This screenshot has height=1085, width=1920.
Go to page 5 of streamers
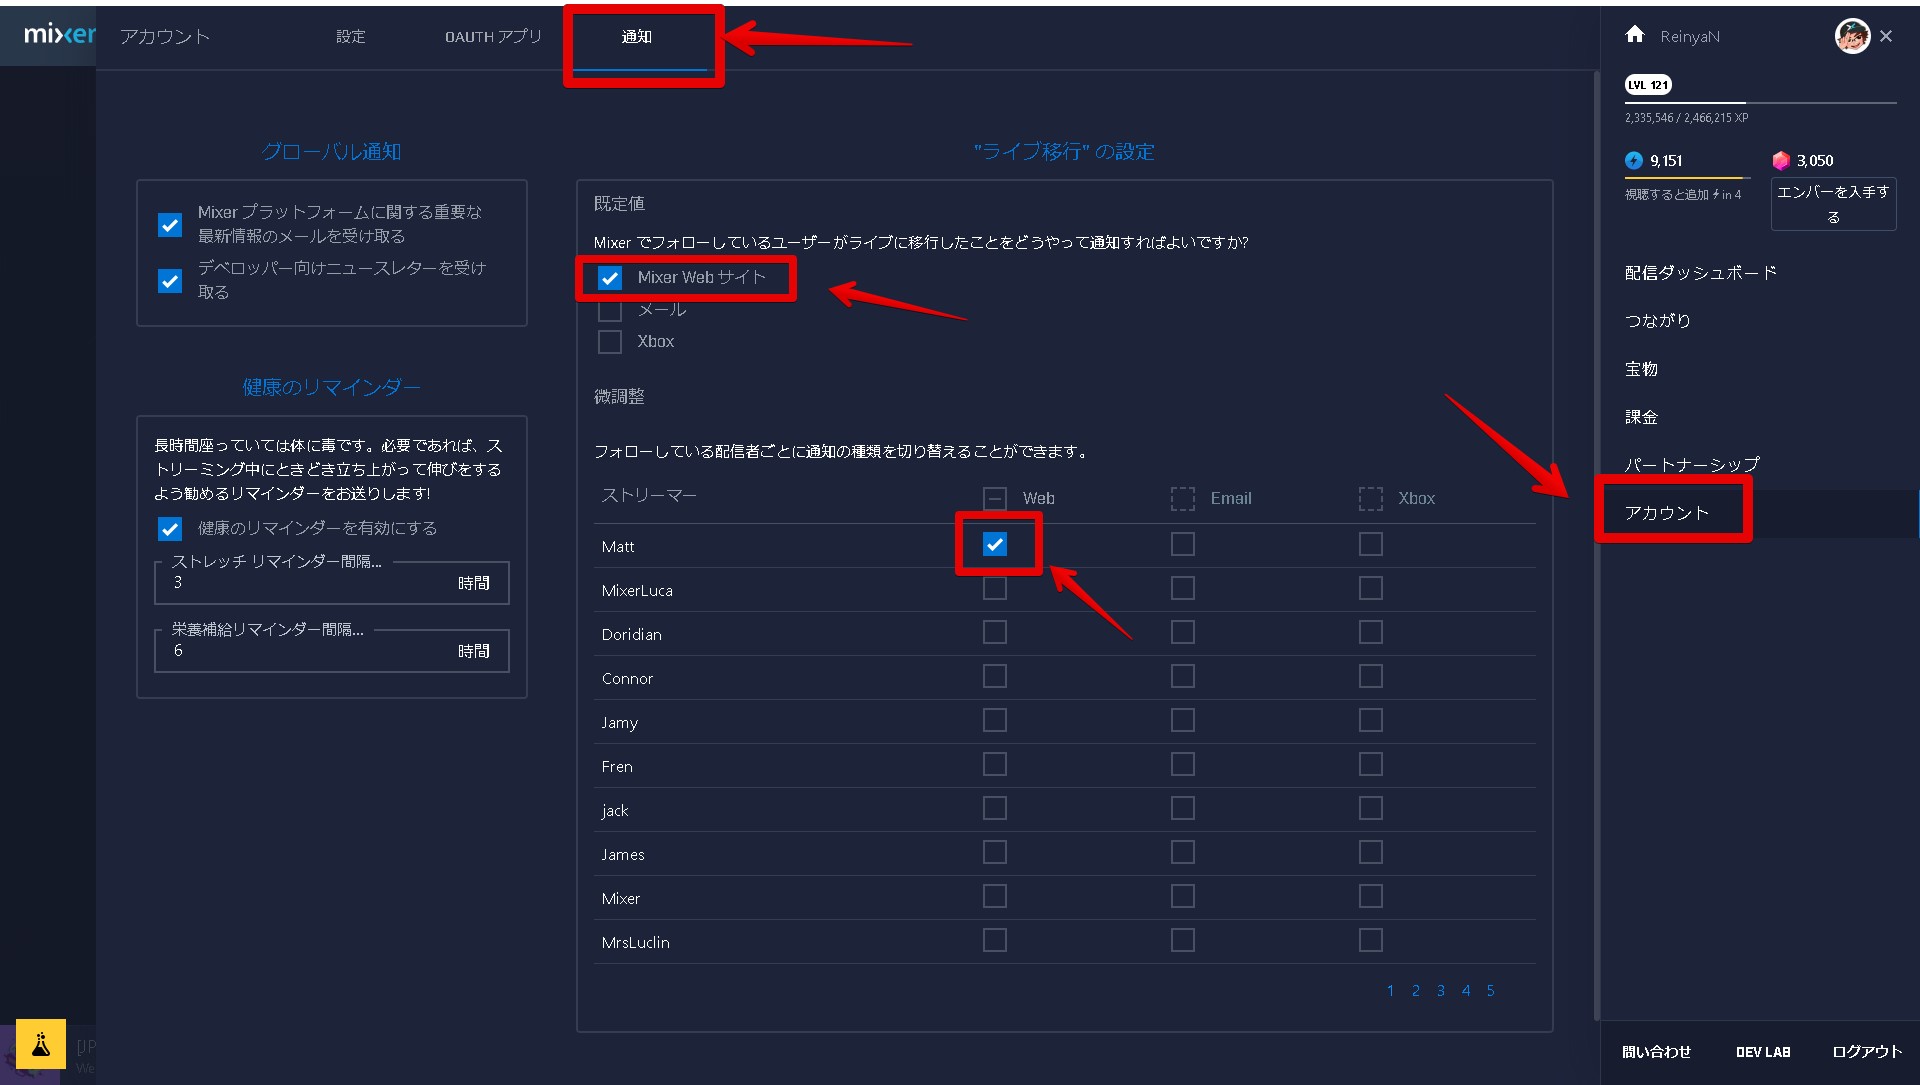click(1490, 991)
